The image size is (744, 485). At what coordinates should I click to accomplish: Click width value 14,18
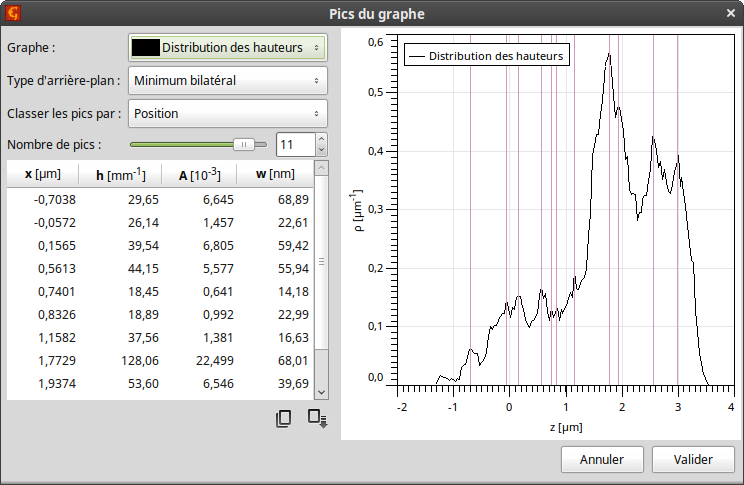(293, 292)
